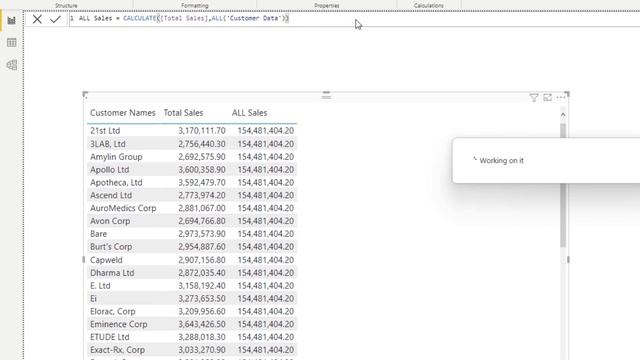The width and height of the screenshot is (640, 360).
Task: Click Total Sales value 2,881,067.00
Action: pos(202,208)
